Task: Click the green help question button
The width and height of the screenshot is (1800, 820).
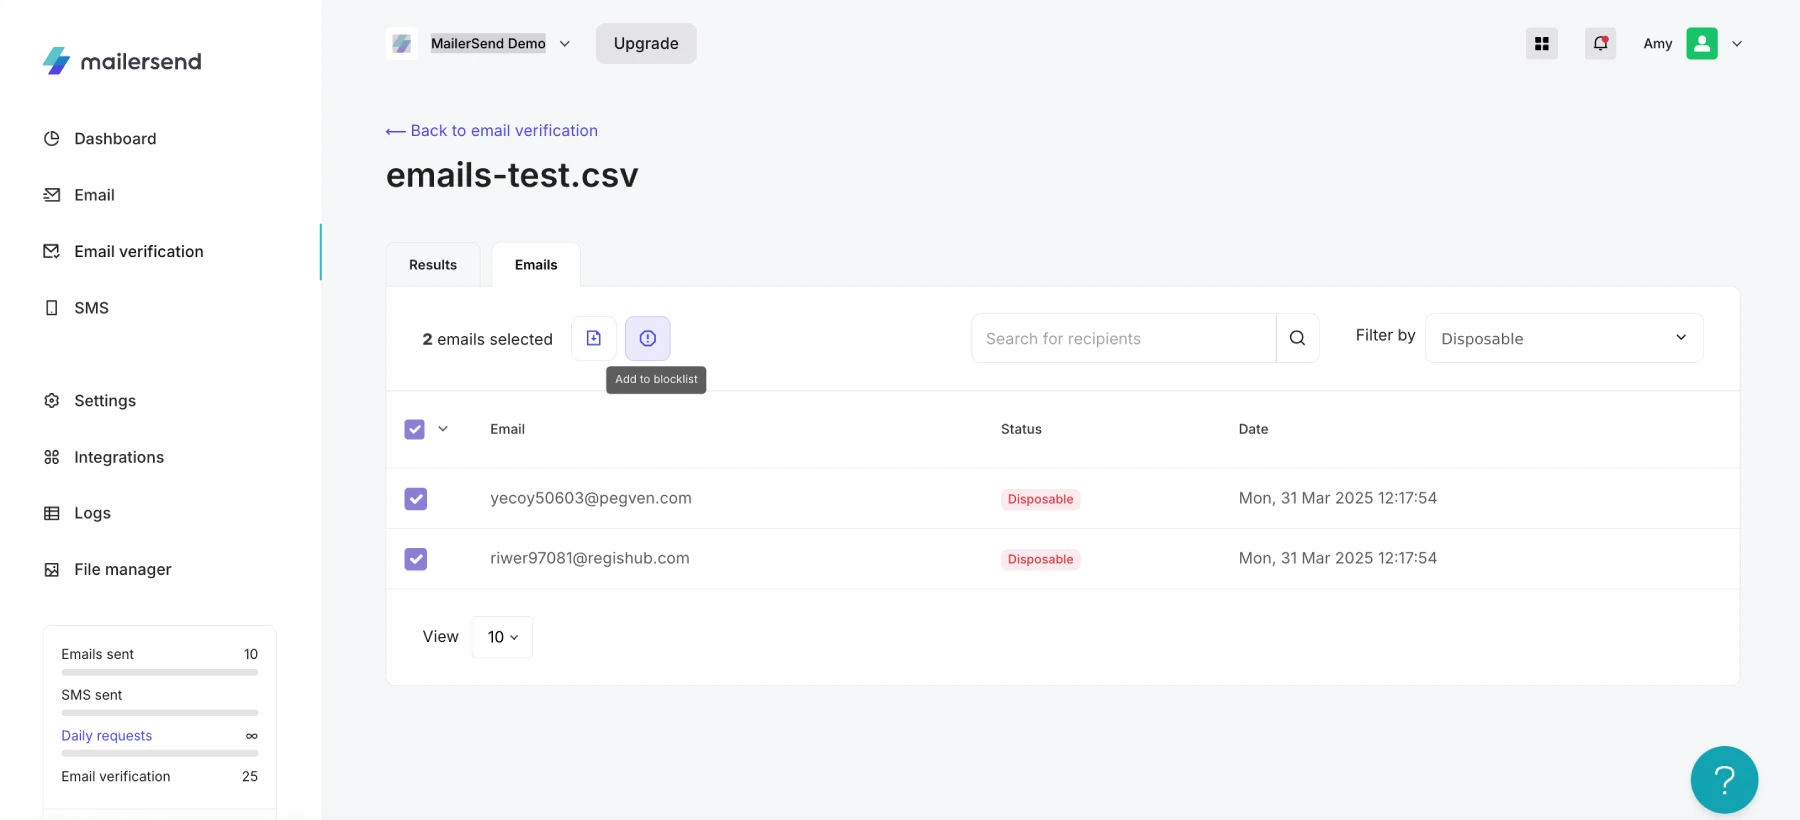Action: (1723, 779)
